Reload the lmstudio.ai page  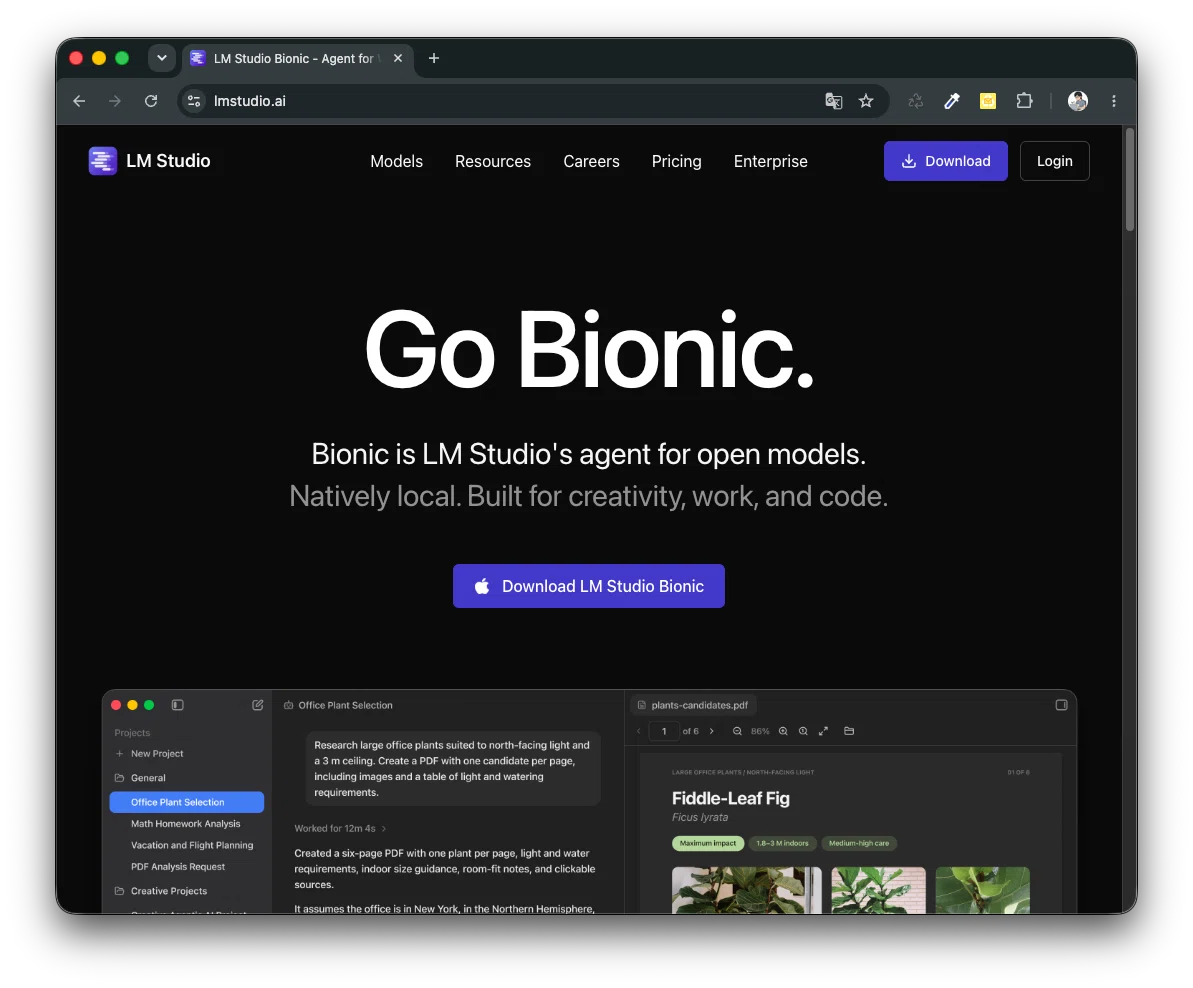click(151, 101)
